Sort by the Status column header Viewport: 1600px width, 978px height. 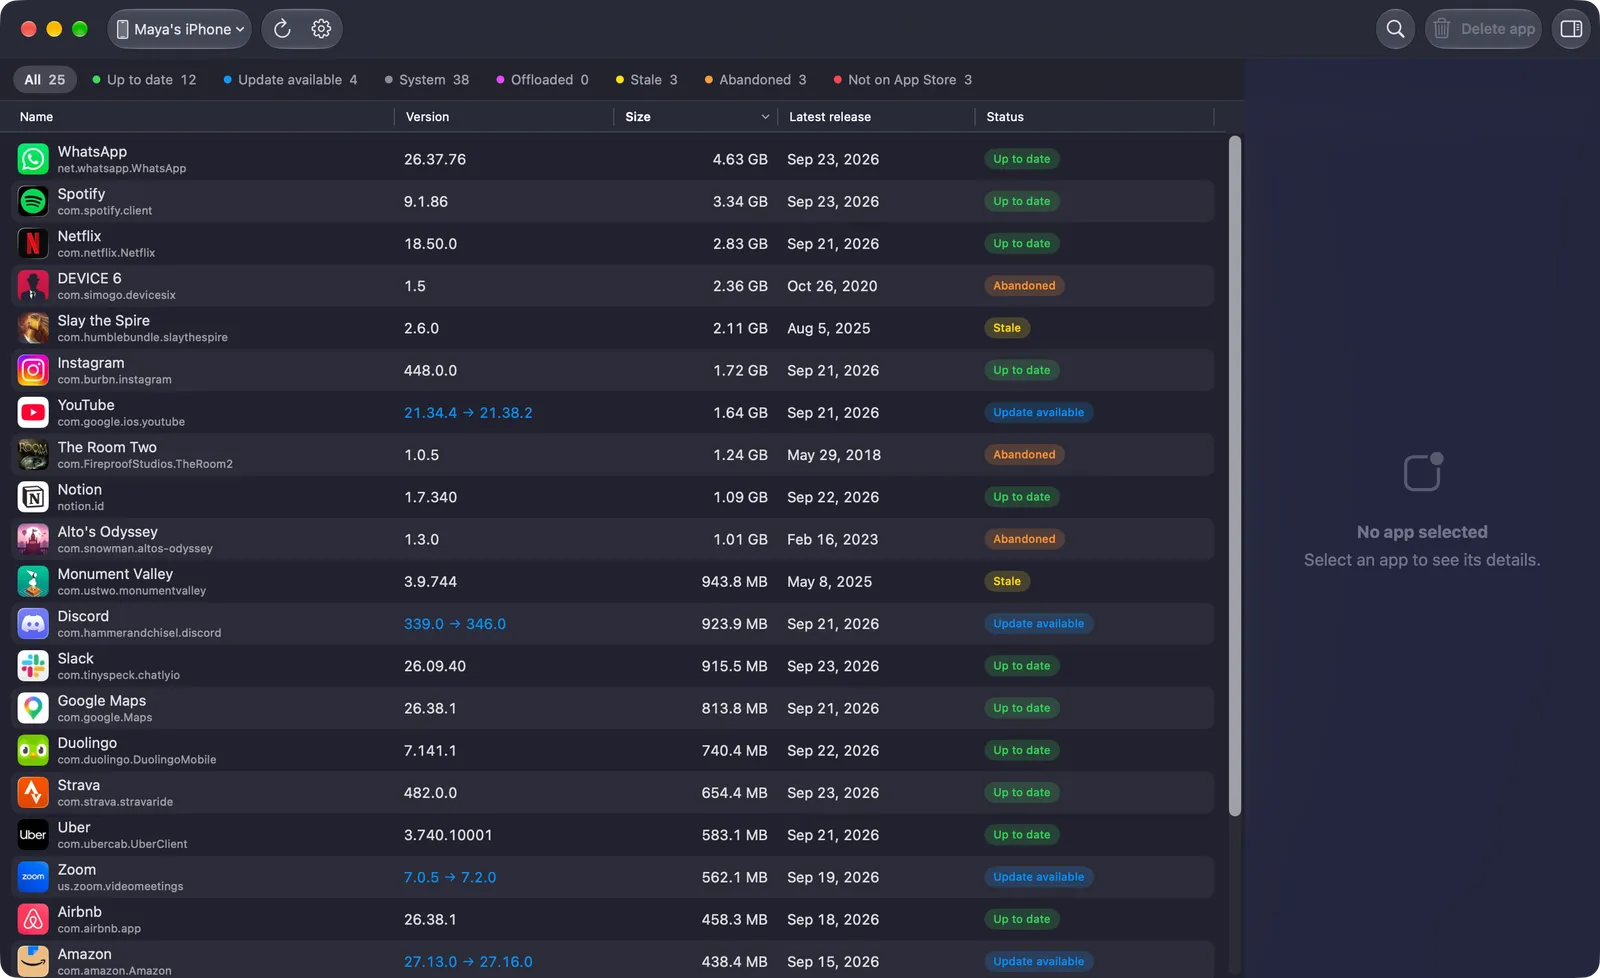pos(1094,117)
